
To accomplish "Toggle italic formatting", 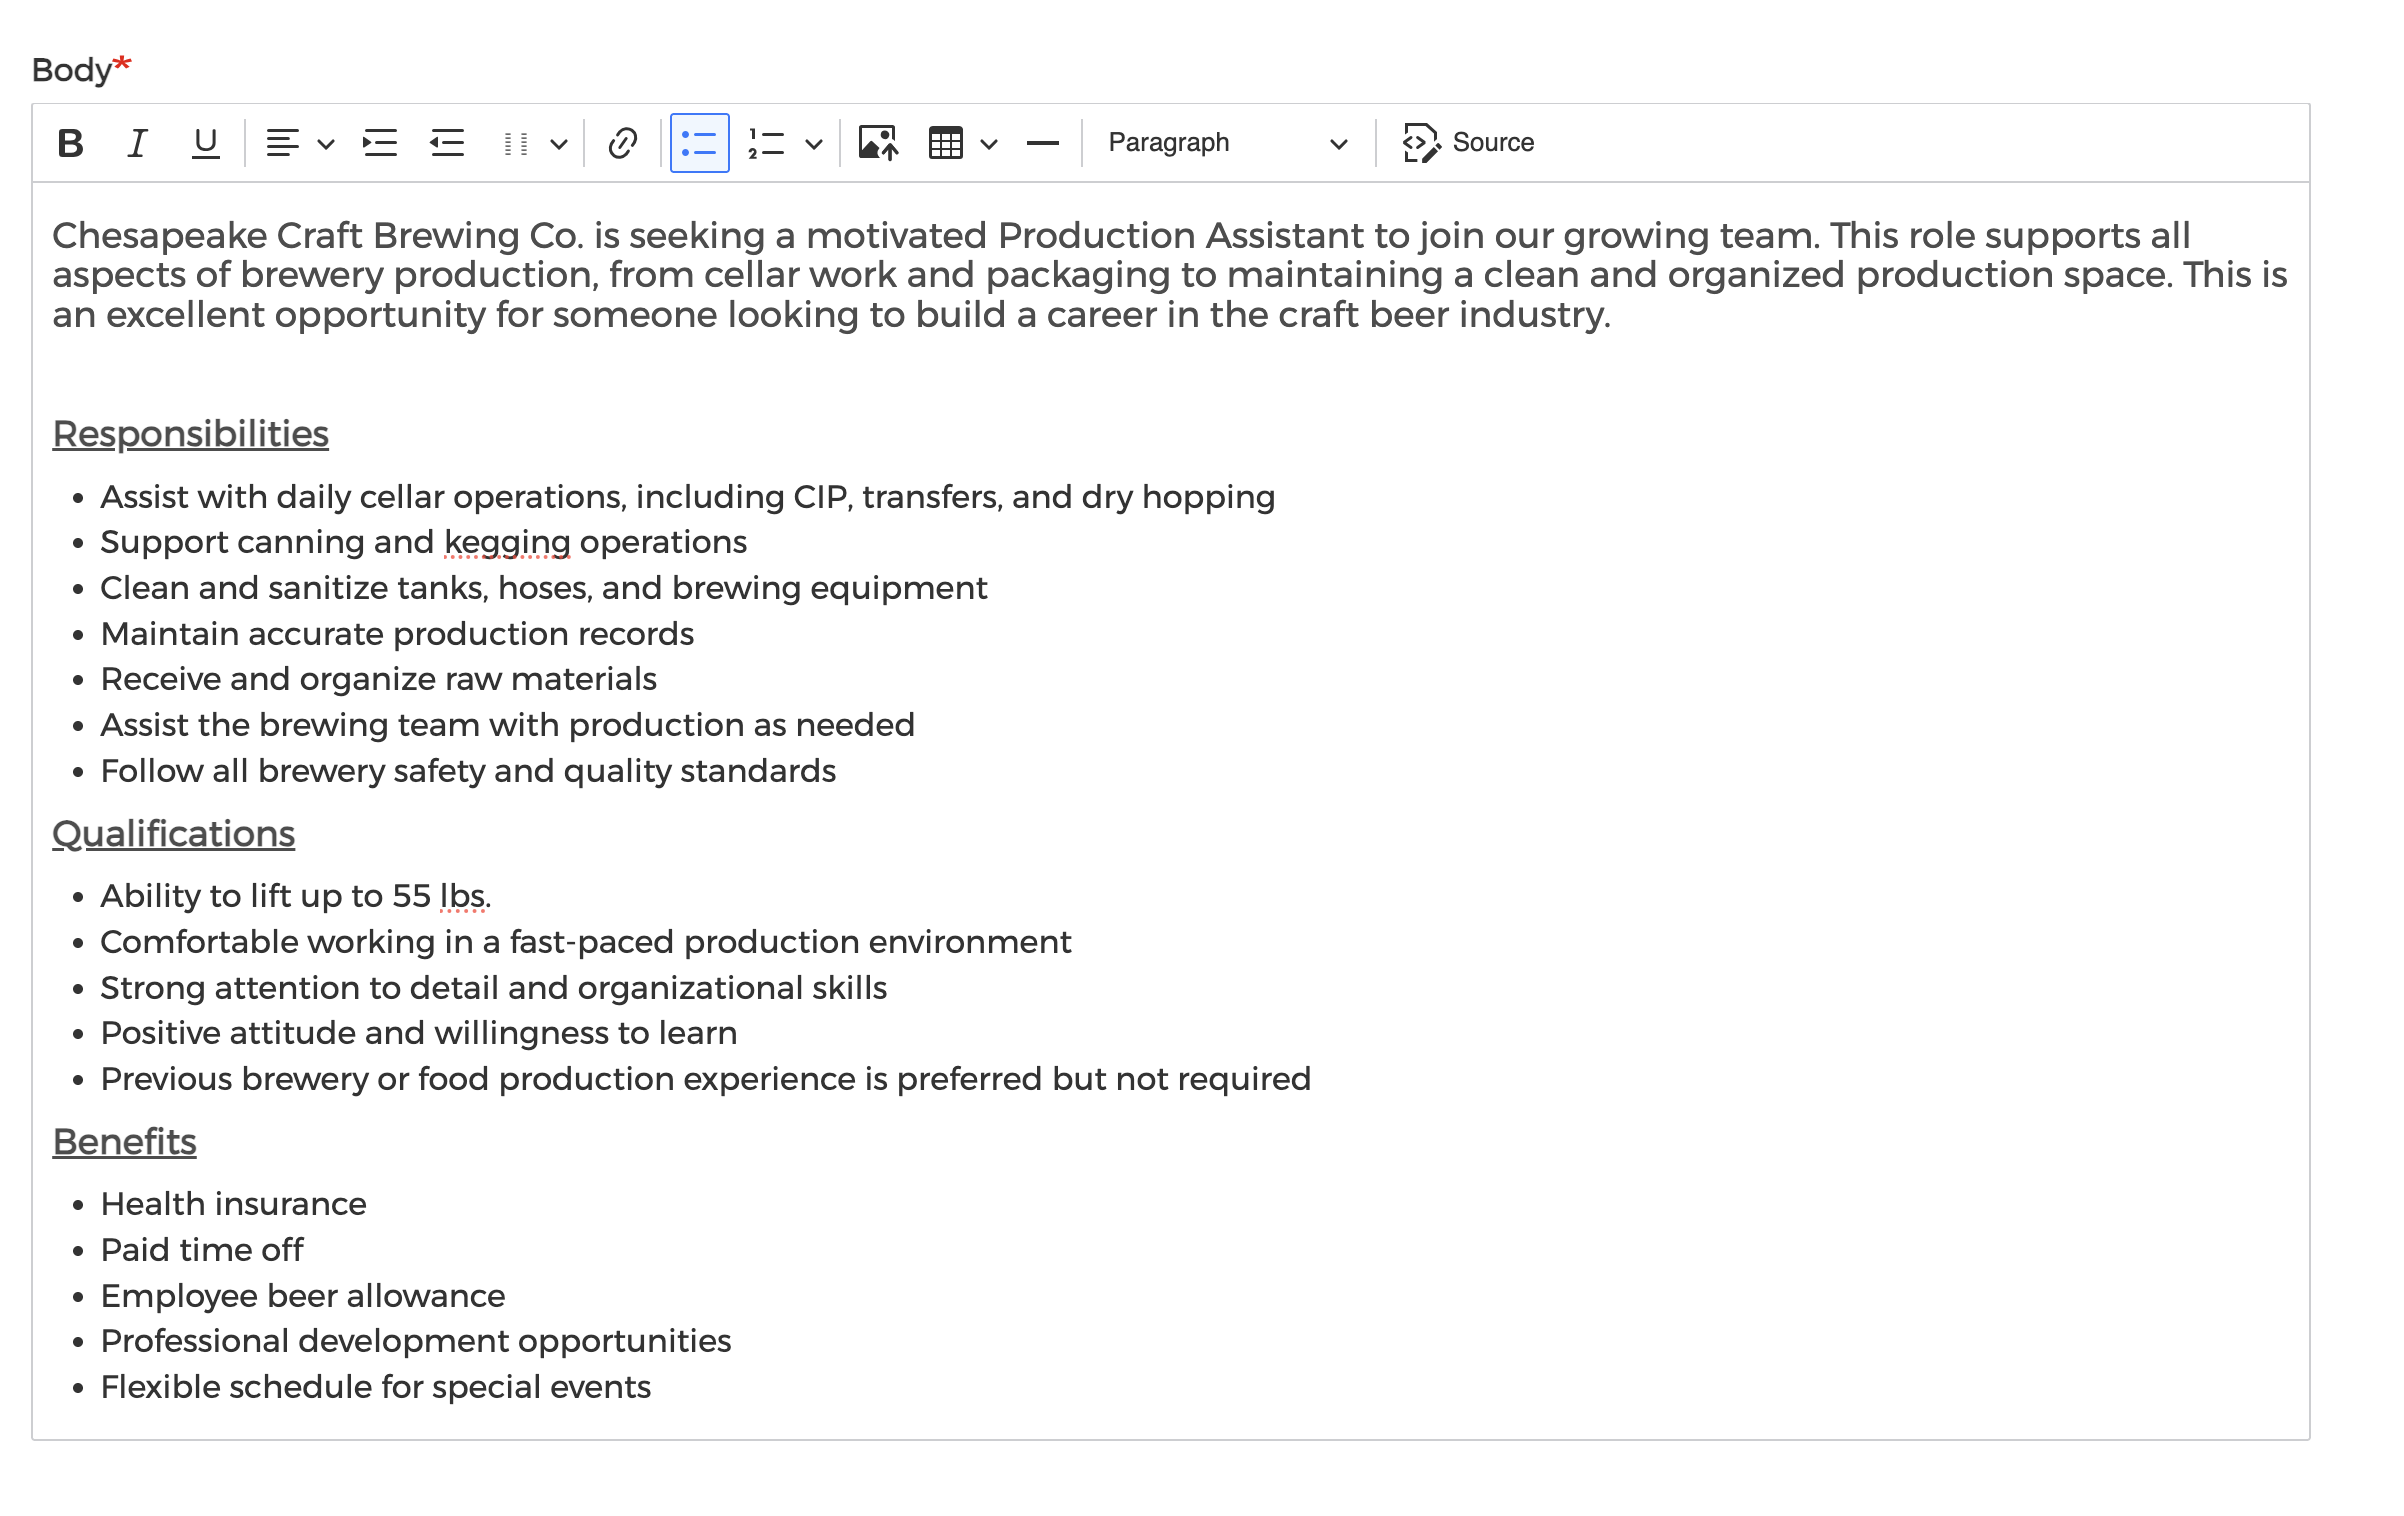I will [x=137, y=143].
